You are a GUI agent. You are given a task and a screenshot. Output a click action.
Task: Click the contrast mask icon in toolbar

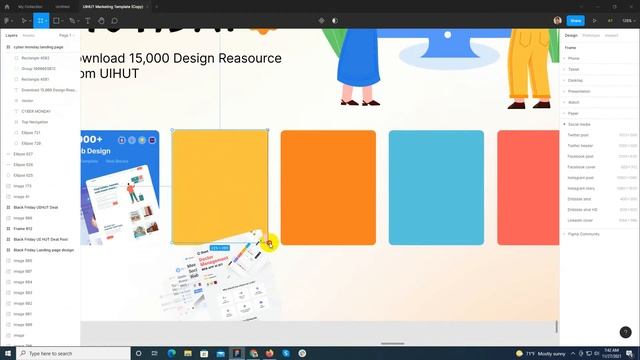pyautogui.click(x=335, y=20)
